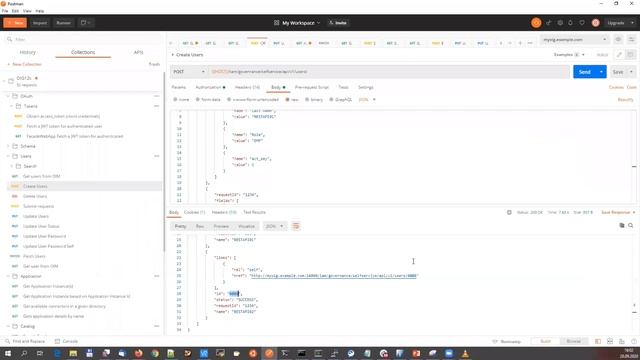Click New Collection link

coord(24,64)
